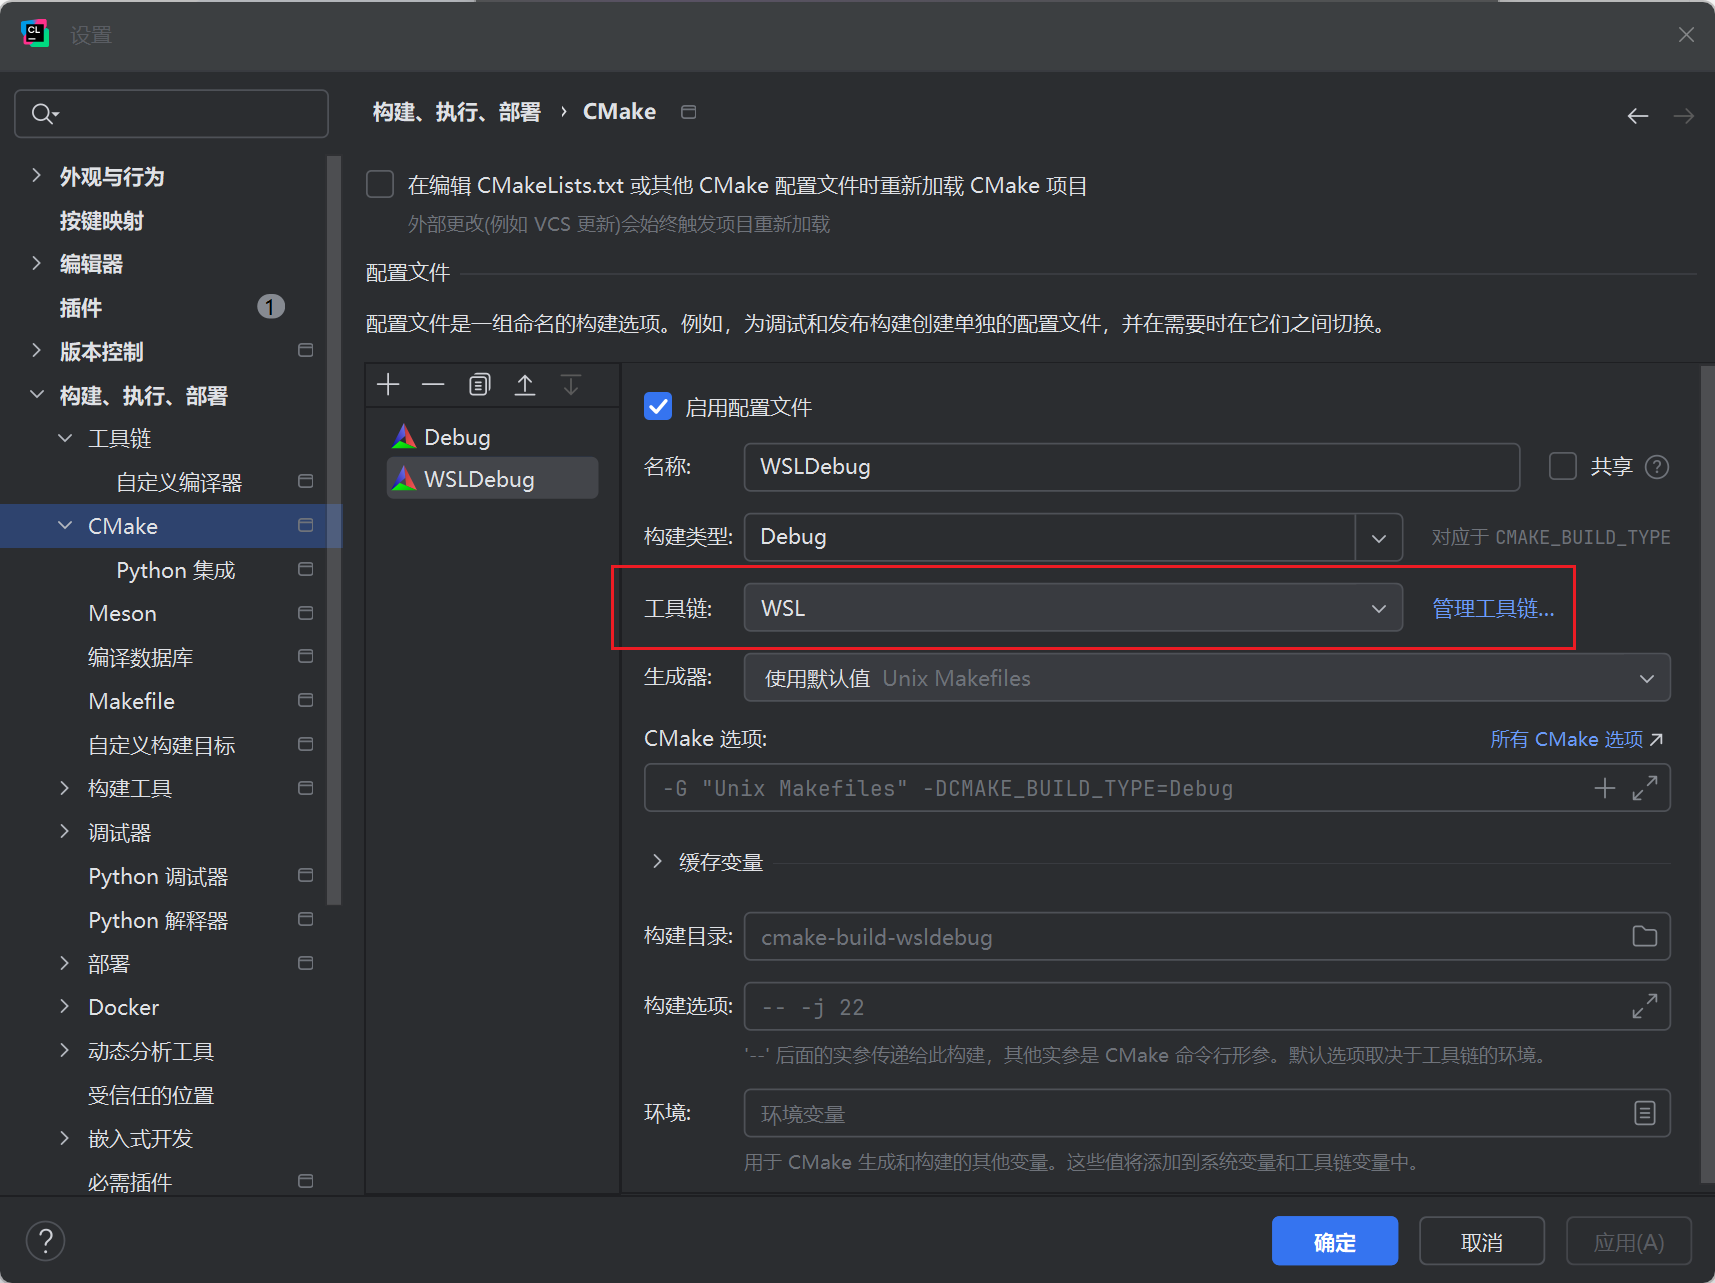Open the 按键映射 settings page
The image size is (1715, 1283).
(x=102, y=221)
